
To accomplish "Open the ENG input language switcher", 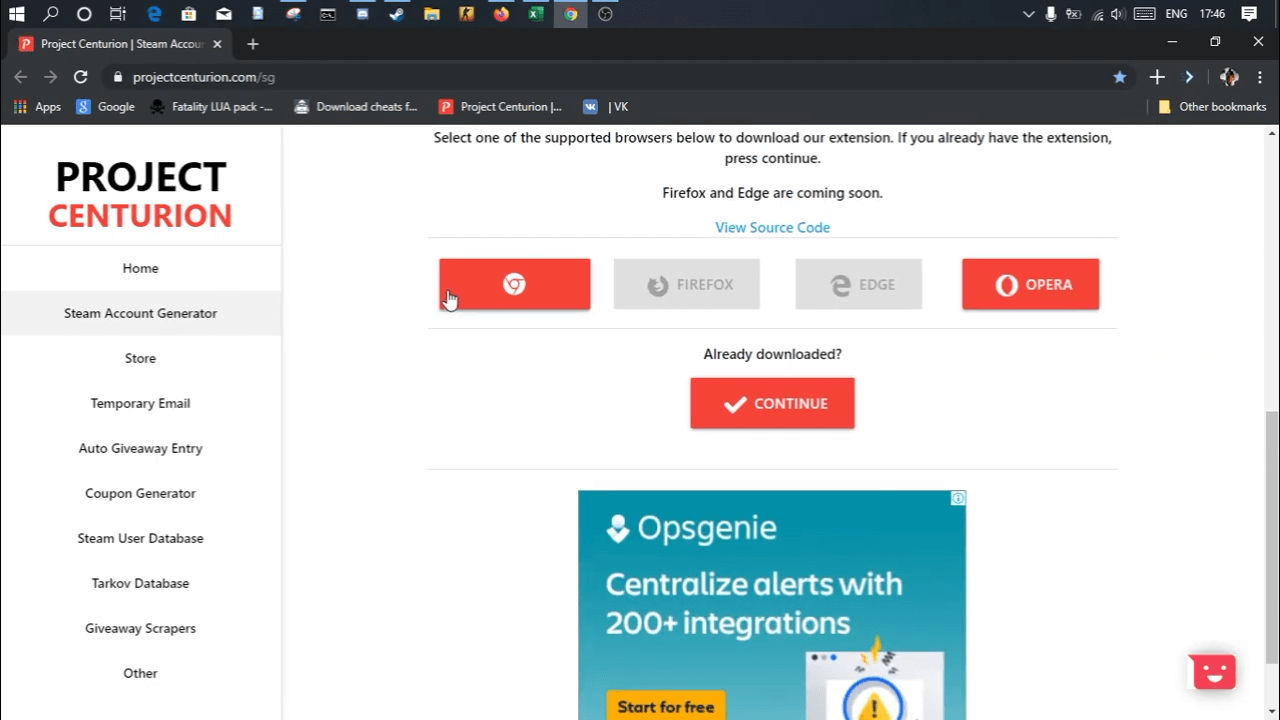I will (1176, 14).
